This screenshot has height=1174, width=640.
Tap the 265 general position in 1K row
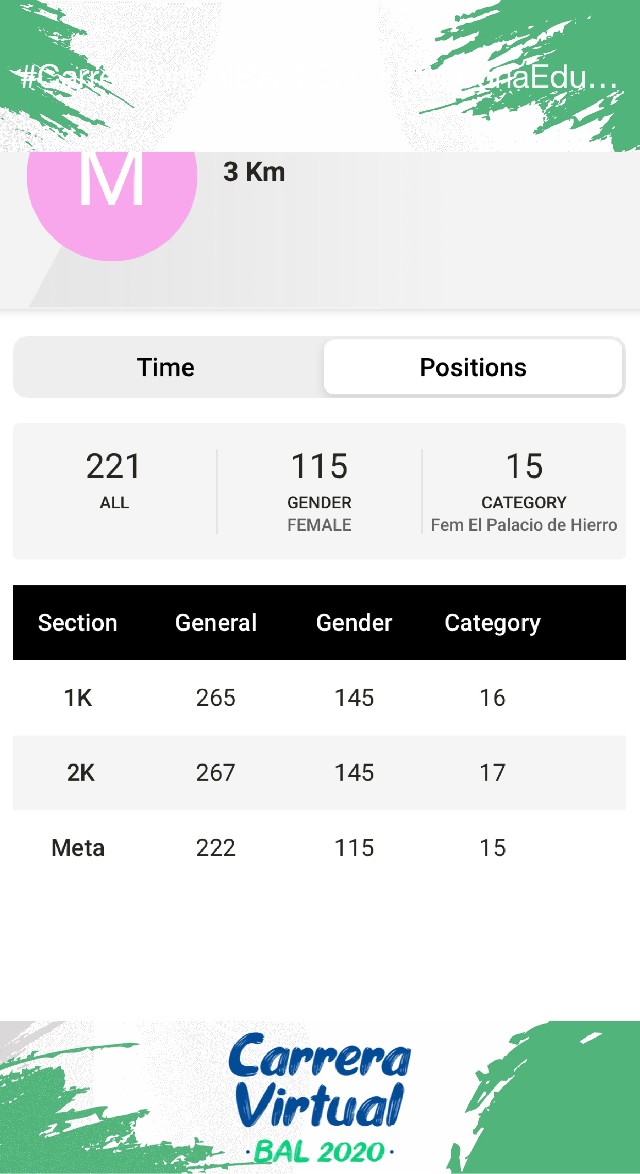(x=216, y=698)
